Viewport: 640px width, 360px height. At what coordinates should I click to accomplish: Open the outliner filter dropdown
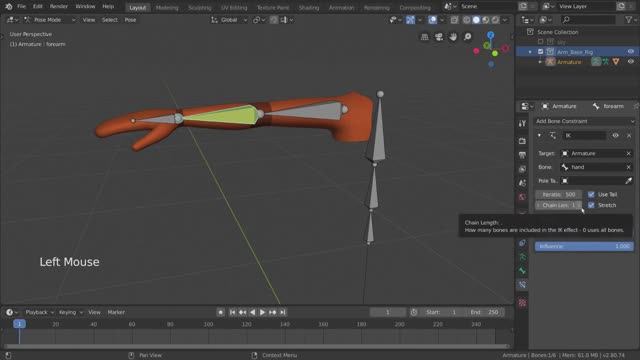point(630,20)
